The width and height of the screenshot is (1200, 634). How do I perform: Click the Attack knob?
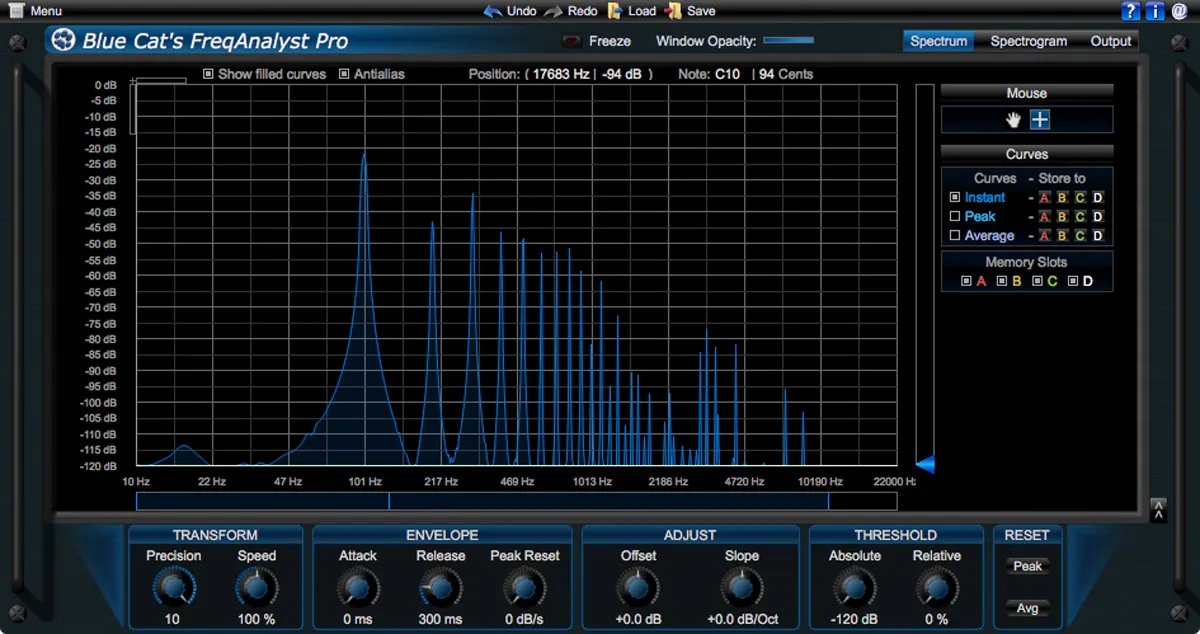point(357,587)
